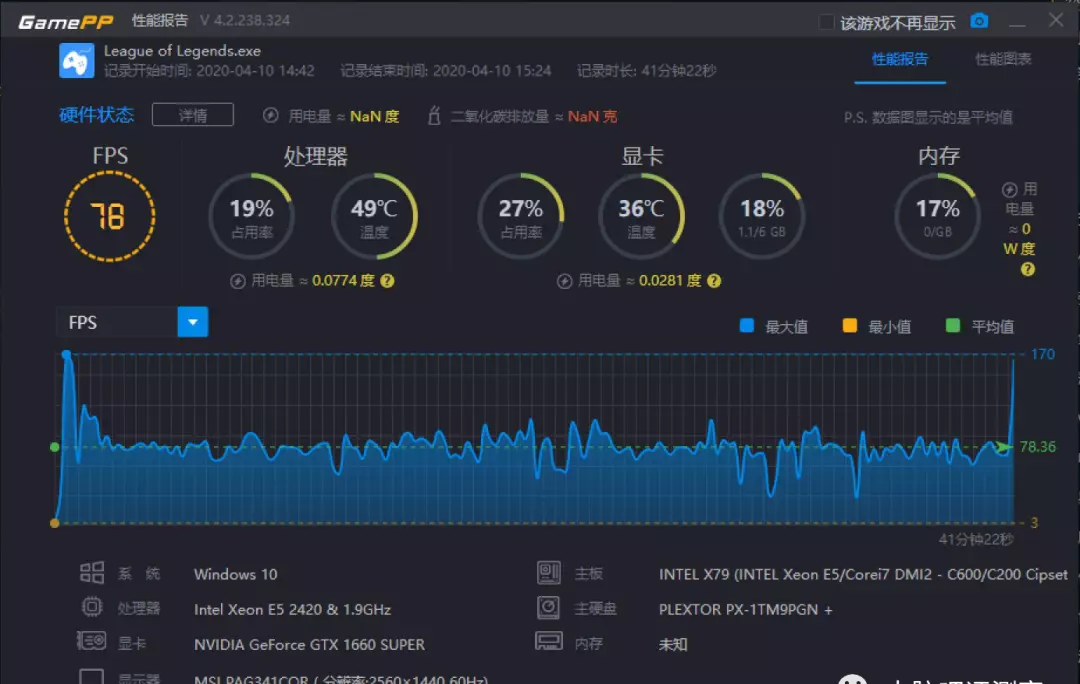
Task: Click the League of Legends game icon
Action: click(76, 61)
